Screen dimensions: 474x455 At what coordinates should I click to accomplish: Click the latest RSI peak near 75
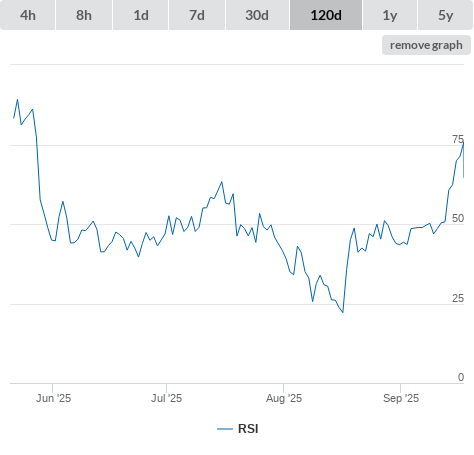pyautogui.click(x=463, y=142)
